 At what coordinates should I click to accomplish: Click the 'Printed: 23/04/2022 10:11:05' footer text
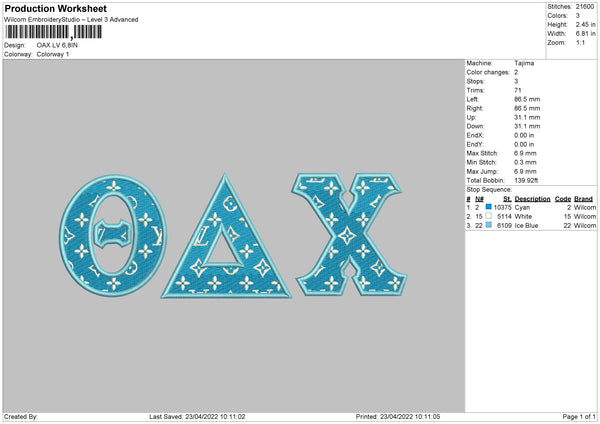(x=398, y=416)
